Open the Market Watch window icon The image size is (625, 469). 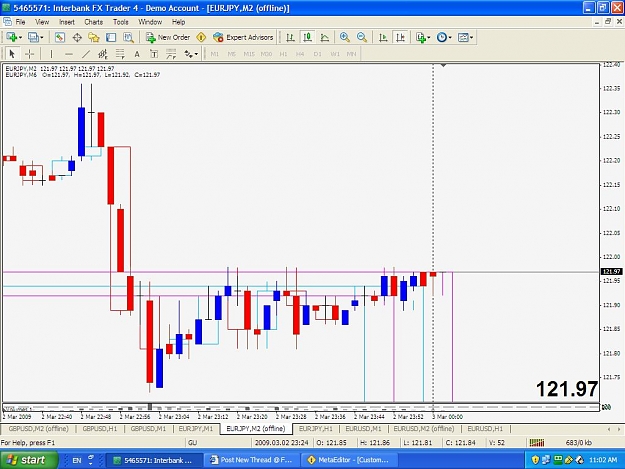tap(60, 37)
